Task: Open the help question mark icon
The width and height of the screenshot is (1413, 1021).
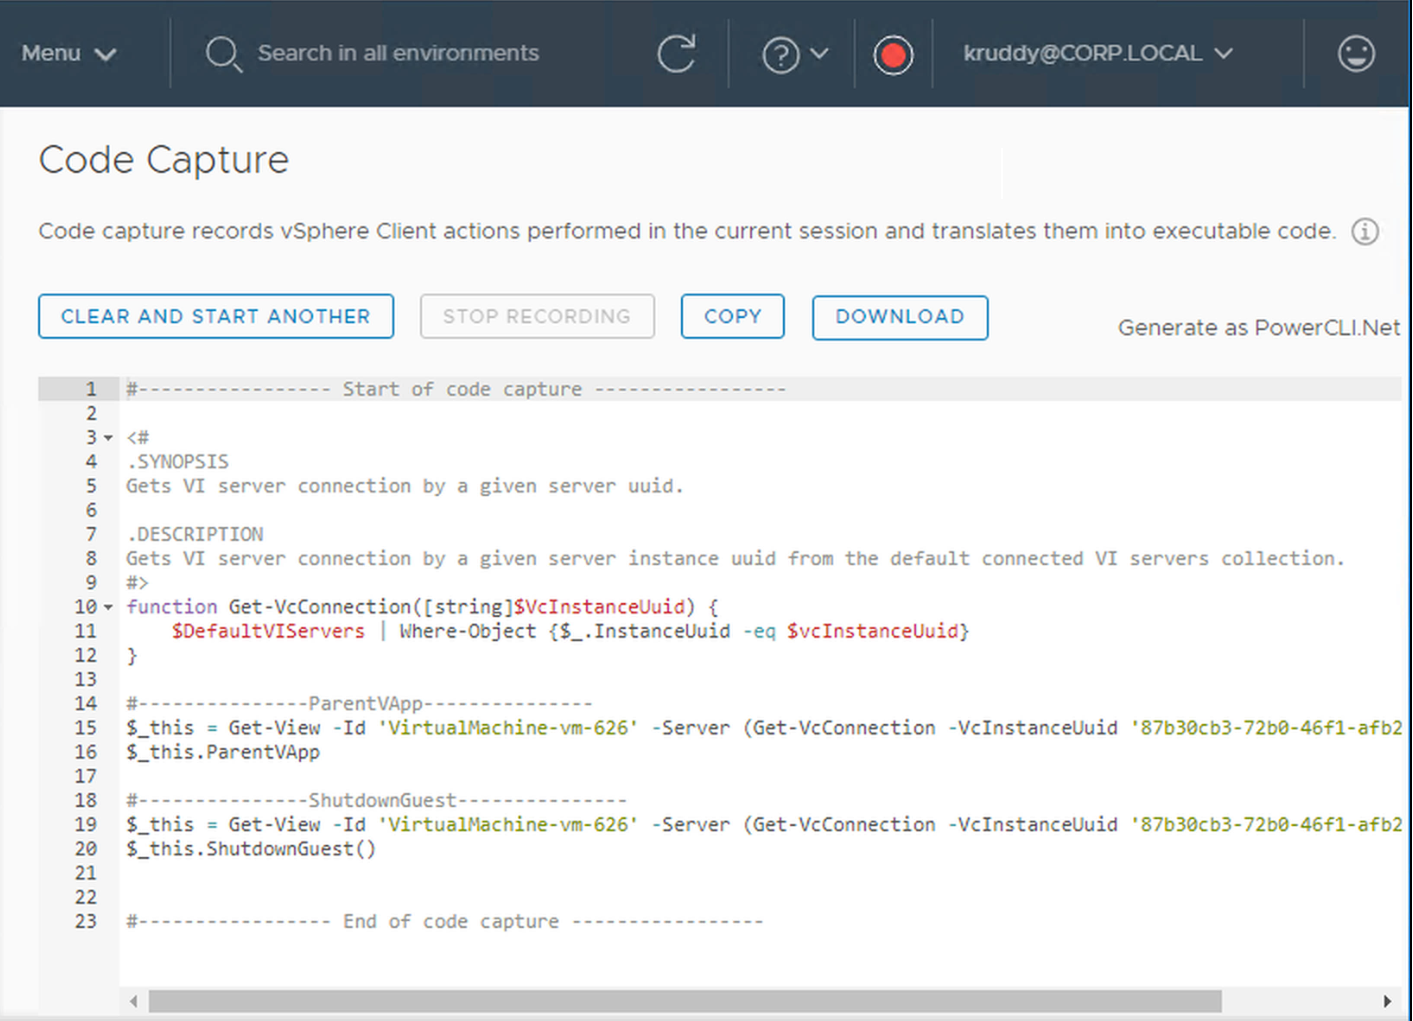Action: pos(780,54)
